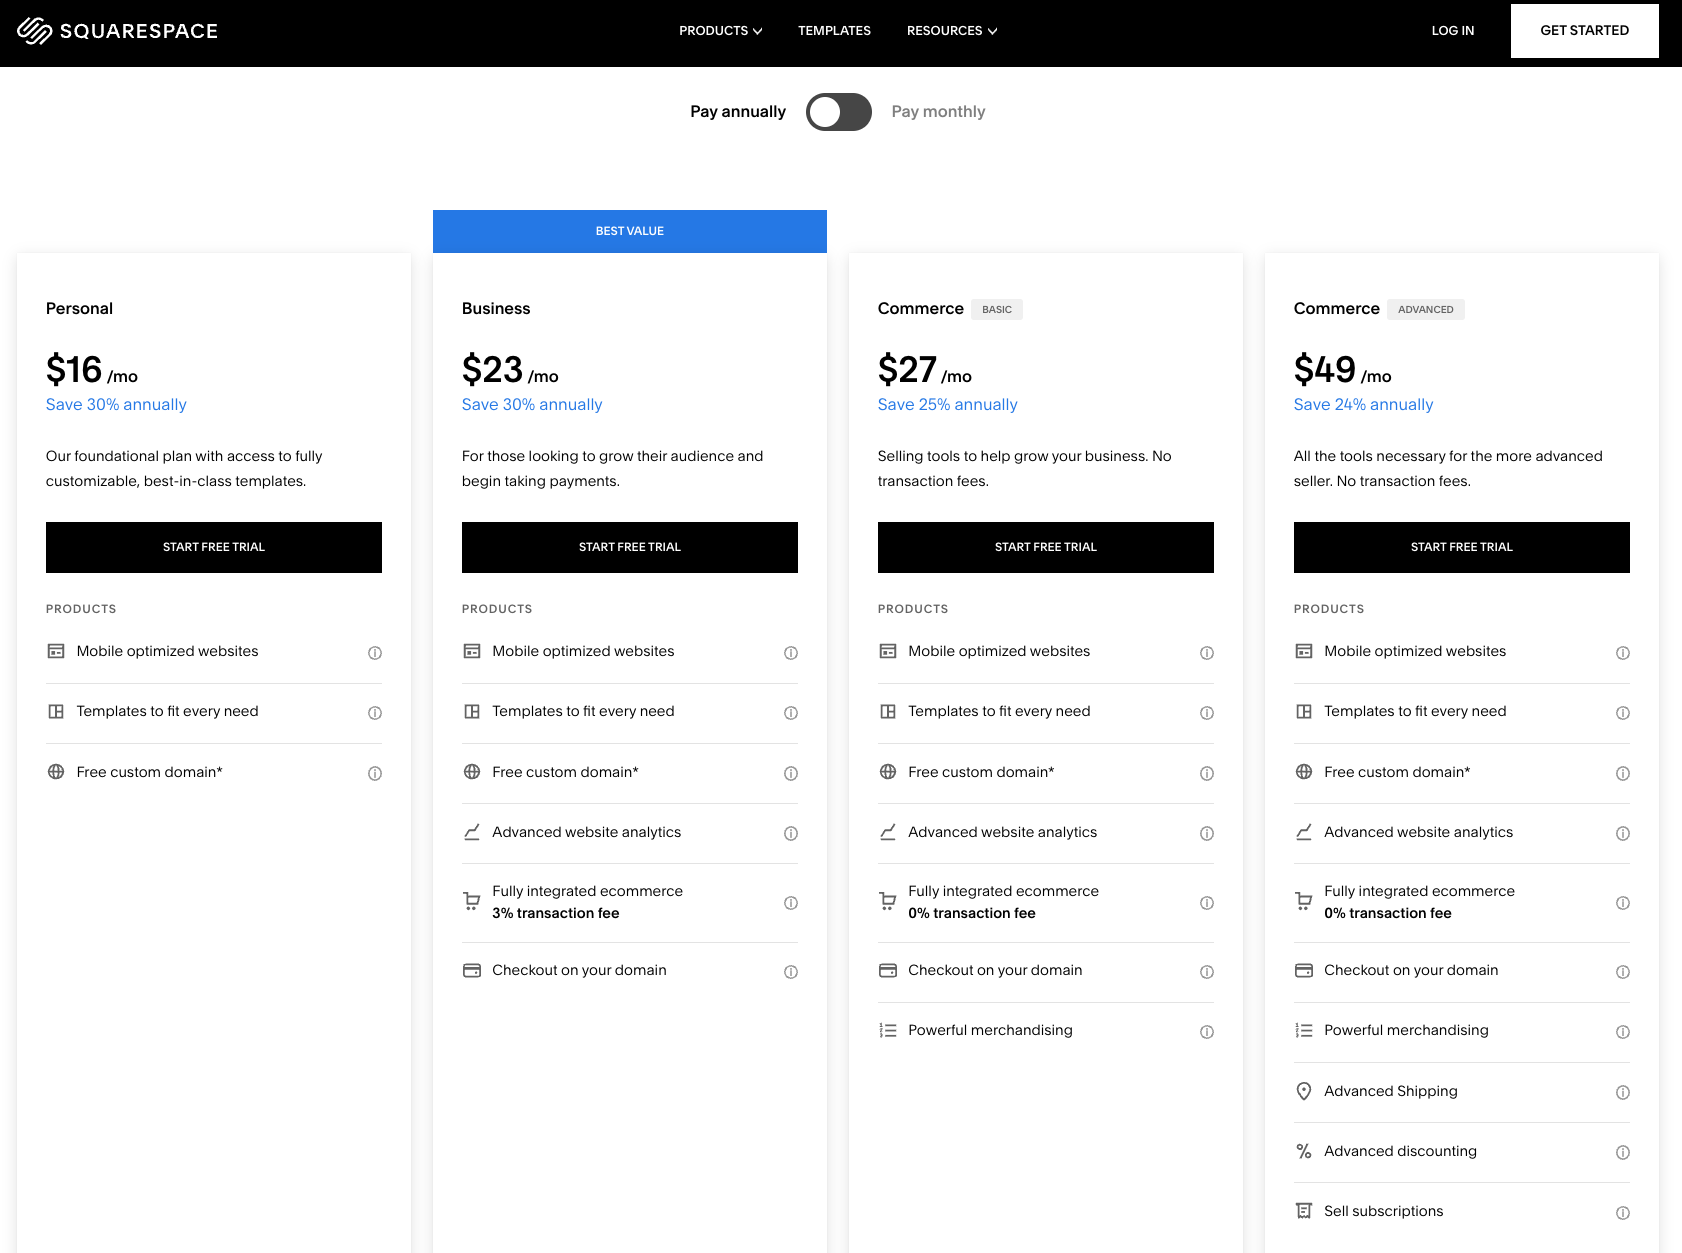Image resolution: width=1682 pixels, height=1253 pixels.
Task: Start free trial for Commerce Advanced plan
Action: click(1462, 547)
